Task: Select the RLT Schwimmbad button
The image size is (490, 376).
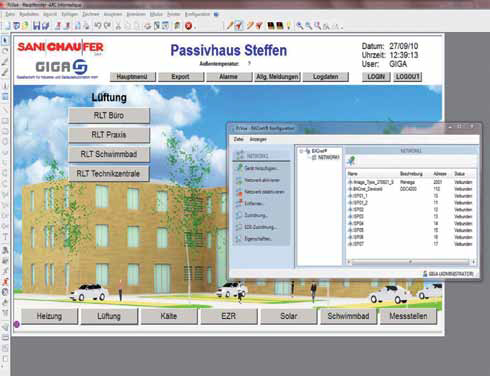Action: pos(109,154)
